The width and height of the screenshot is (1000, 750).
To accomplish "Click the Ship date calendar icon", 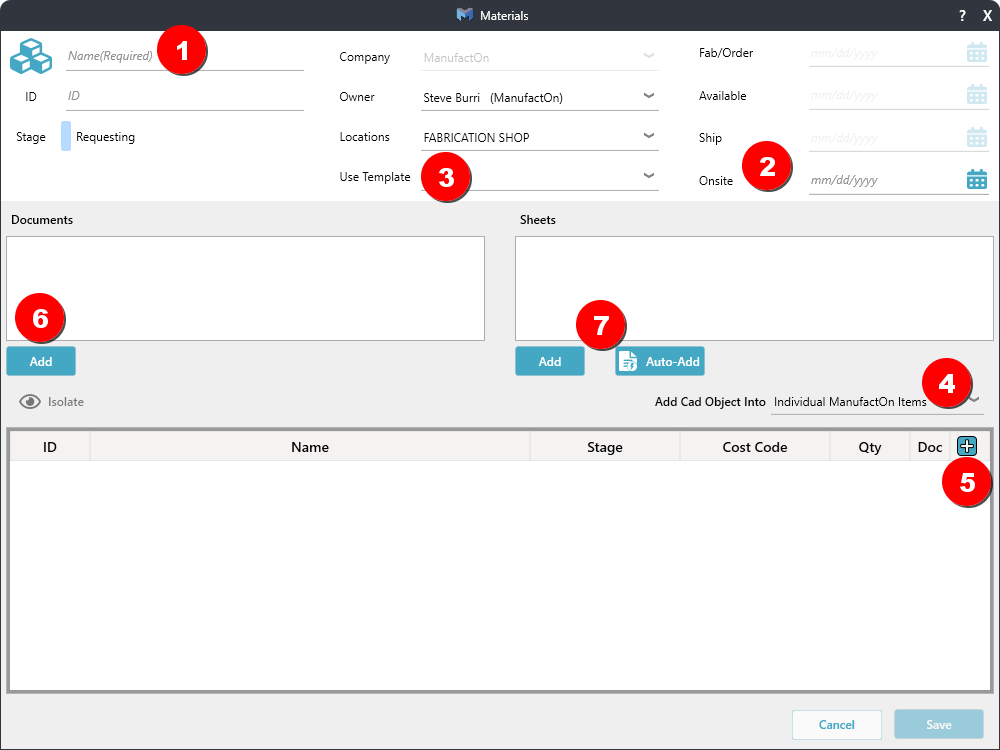I will tap(976, 137).
